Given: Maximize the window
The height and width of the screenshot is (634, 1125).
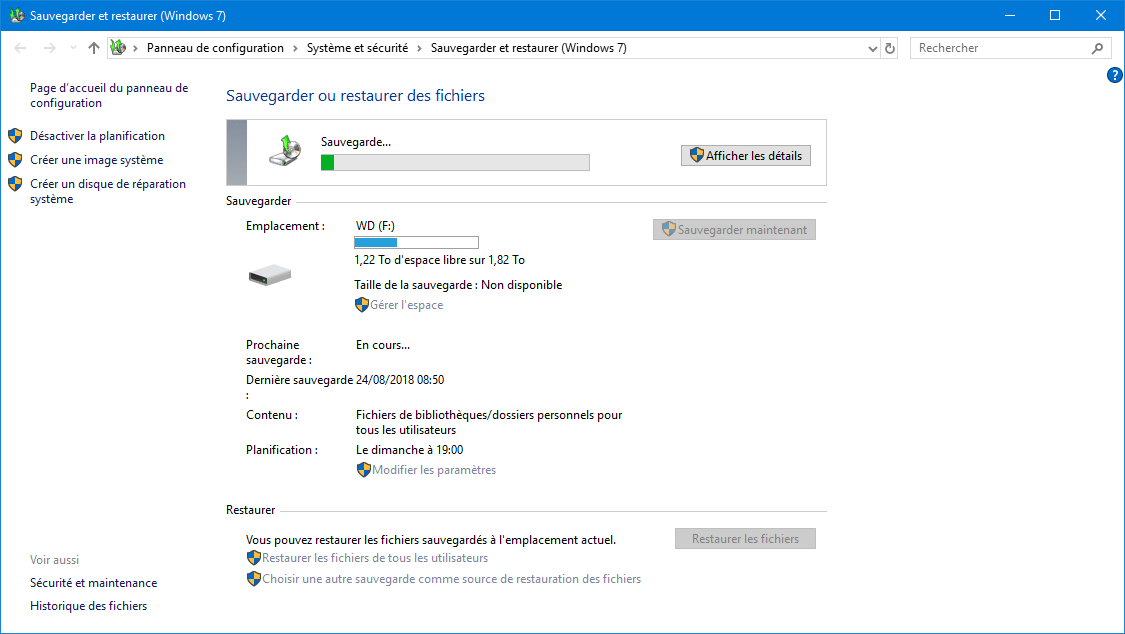Looking at the screenshot, I should [x=1055, y=15].
